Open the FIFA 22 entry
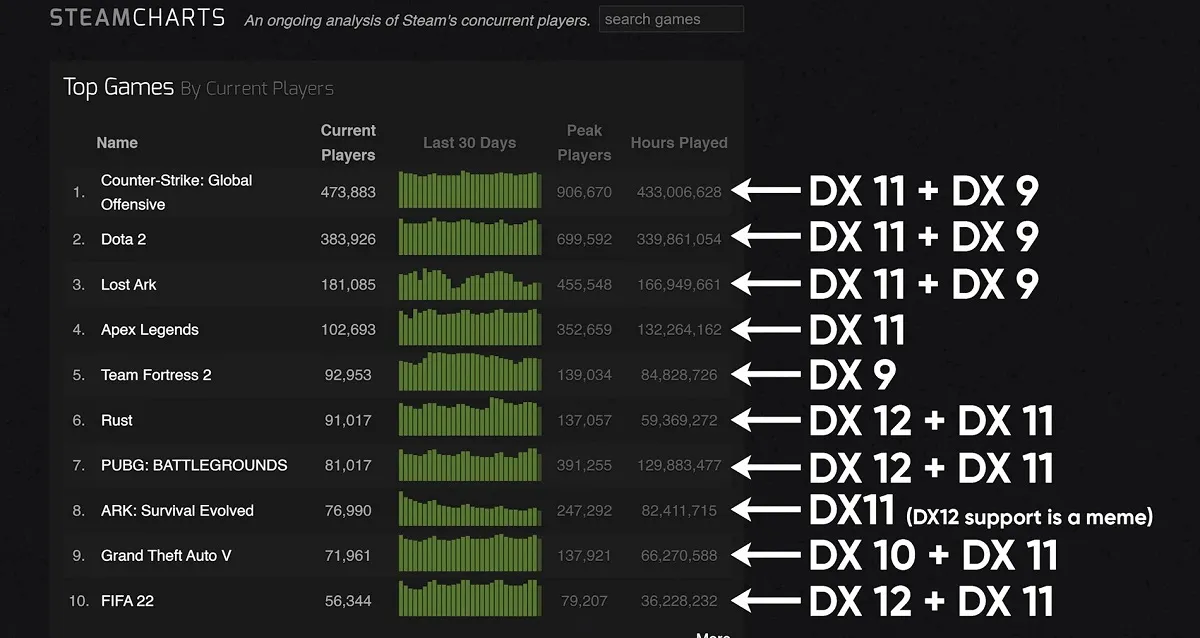The height and width of the screenshot is (638, 1200). 128,600
